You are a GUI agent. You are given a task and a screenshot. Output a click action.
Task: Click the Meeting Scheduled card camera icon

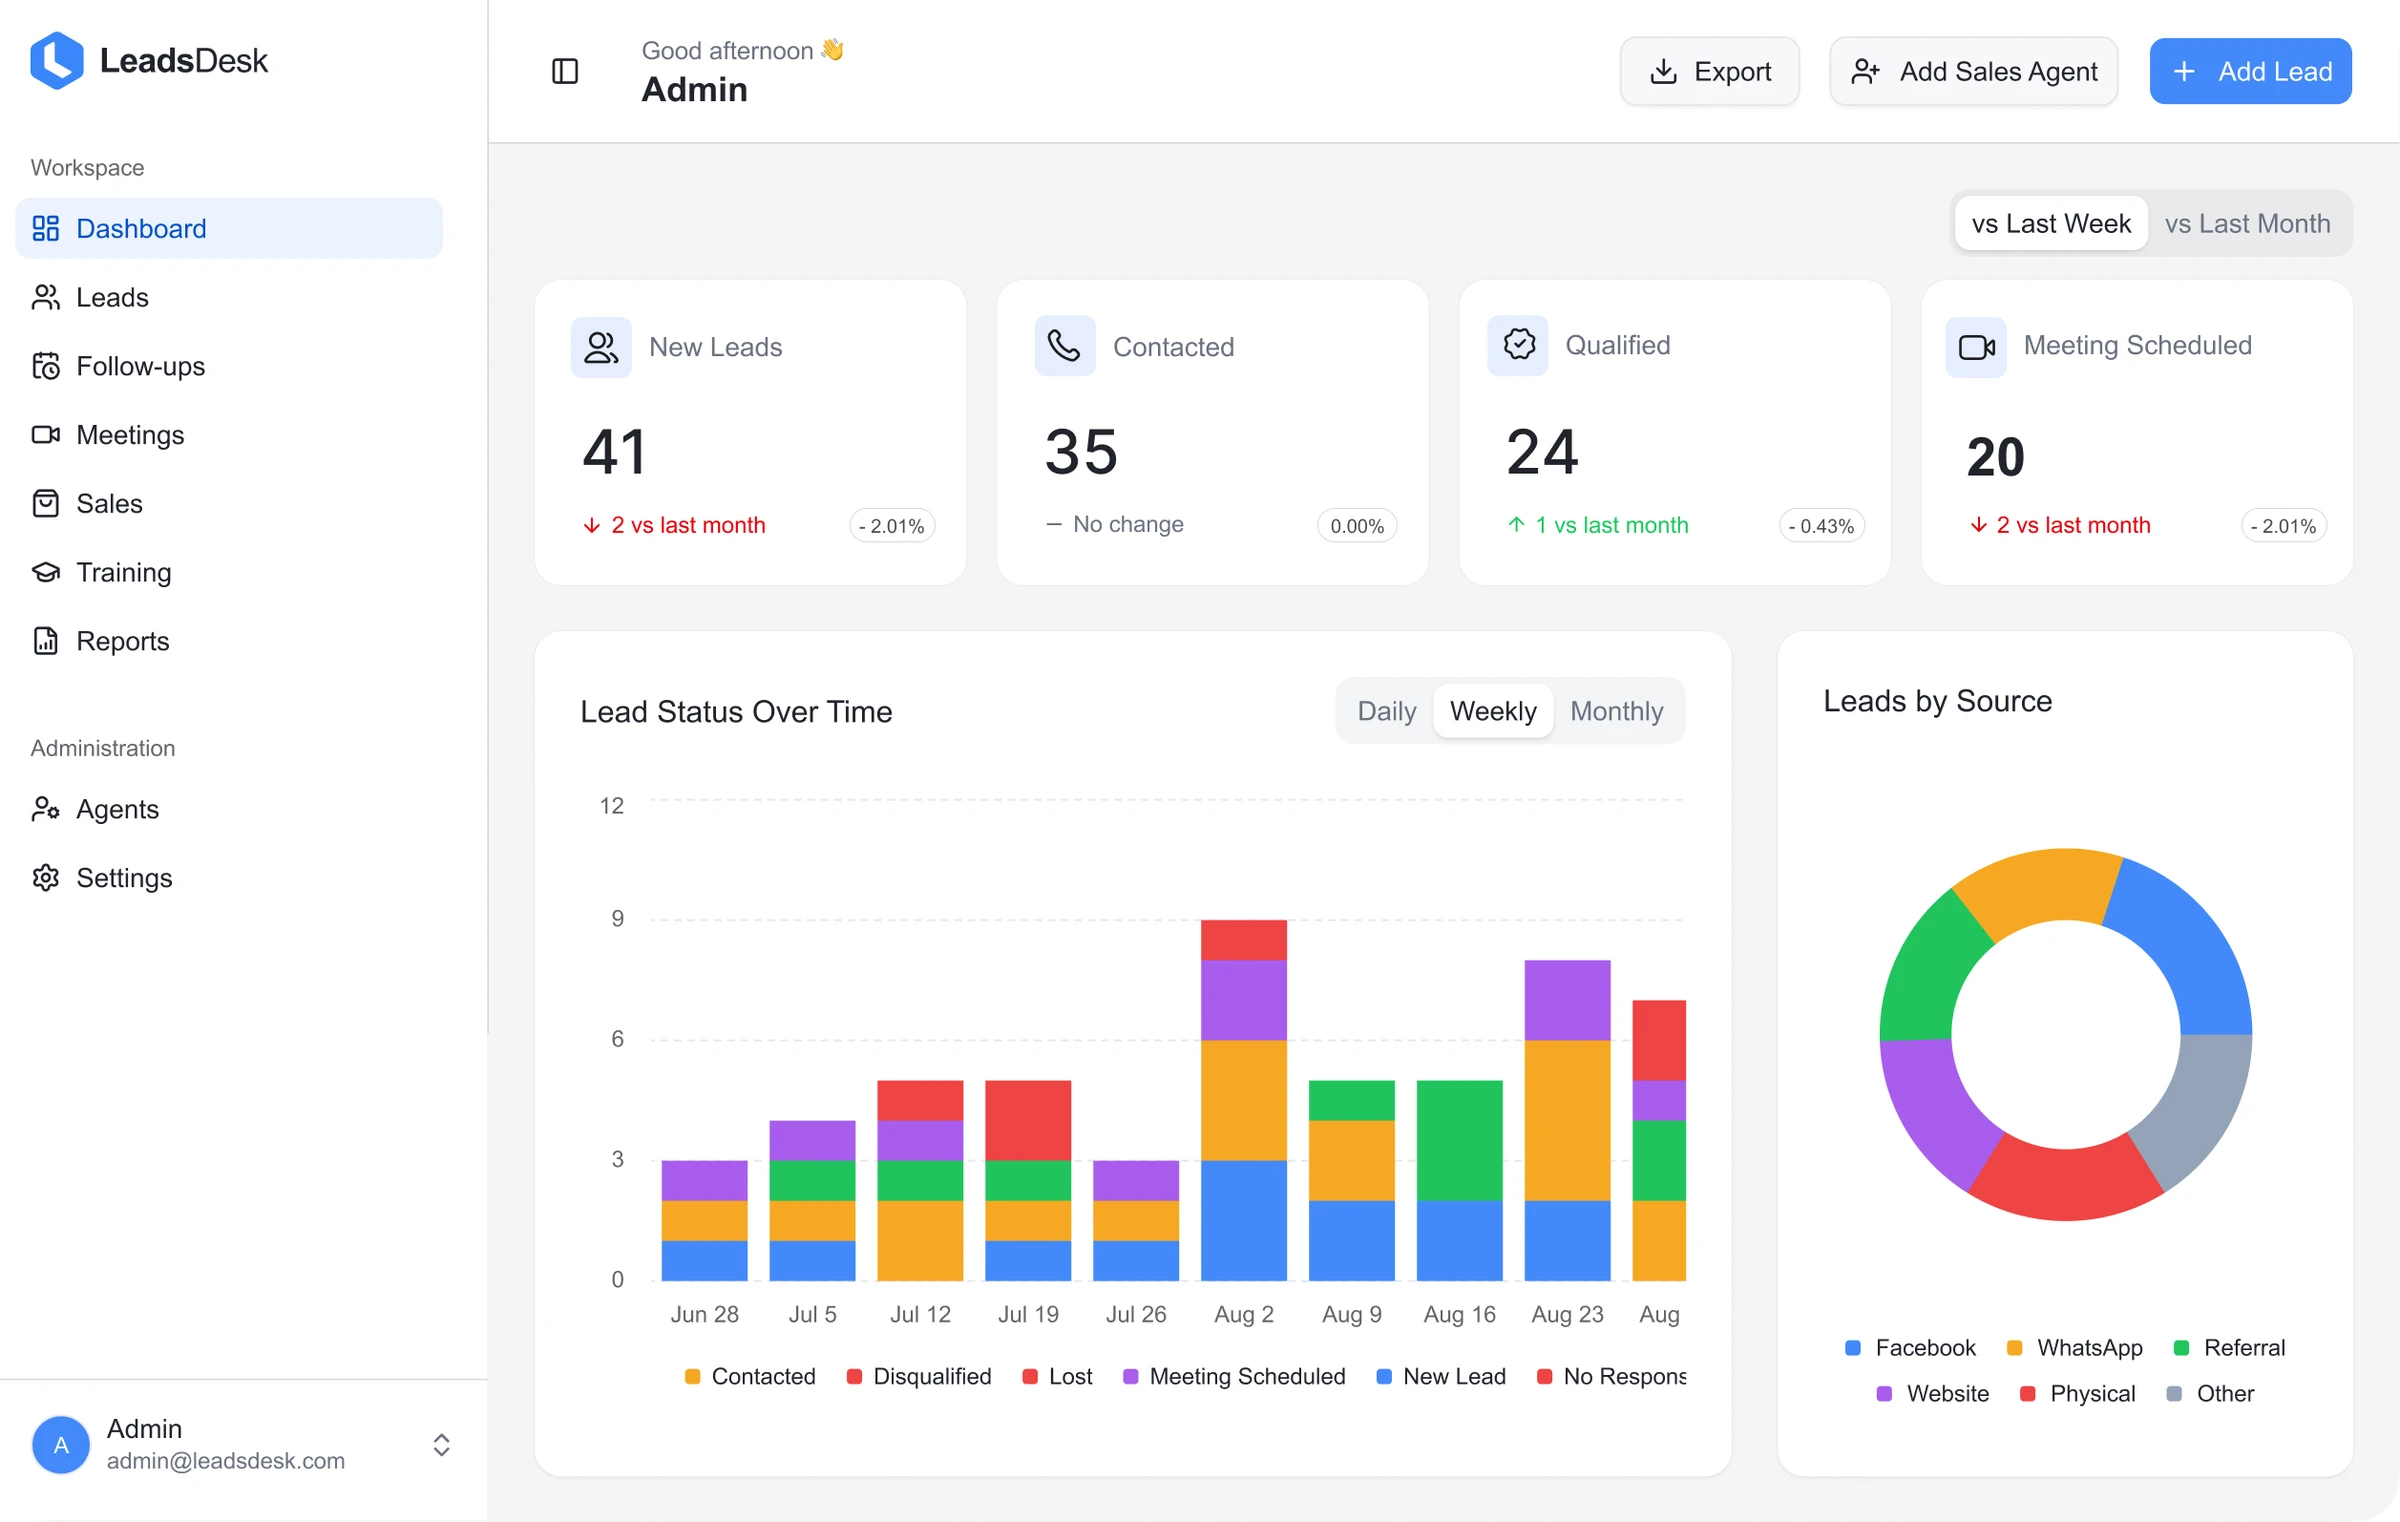pos(1976,347)
